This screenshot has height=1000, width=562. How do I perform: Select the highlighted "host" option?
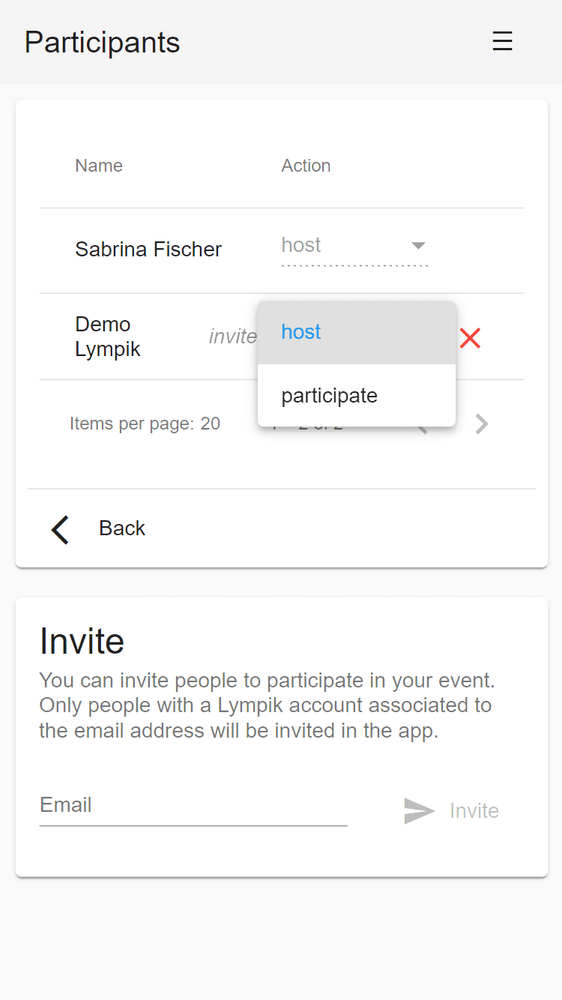(357, 332)
